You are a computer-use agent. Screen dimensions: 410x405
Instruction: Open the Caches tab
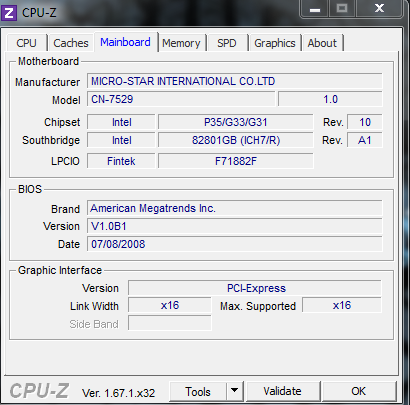coord(71,43)
